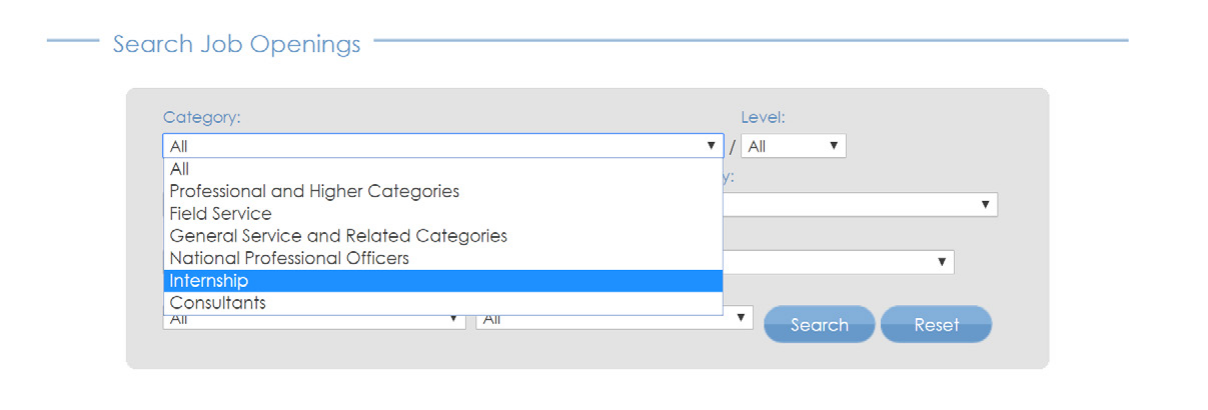Viewport: 1208px width, 410px height.
Task: Click the Category field label
Action: (202, 117)
